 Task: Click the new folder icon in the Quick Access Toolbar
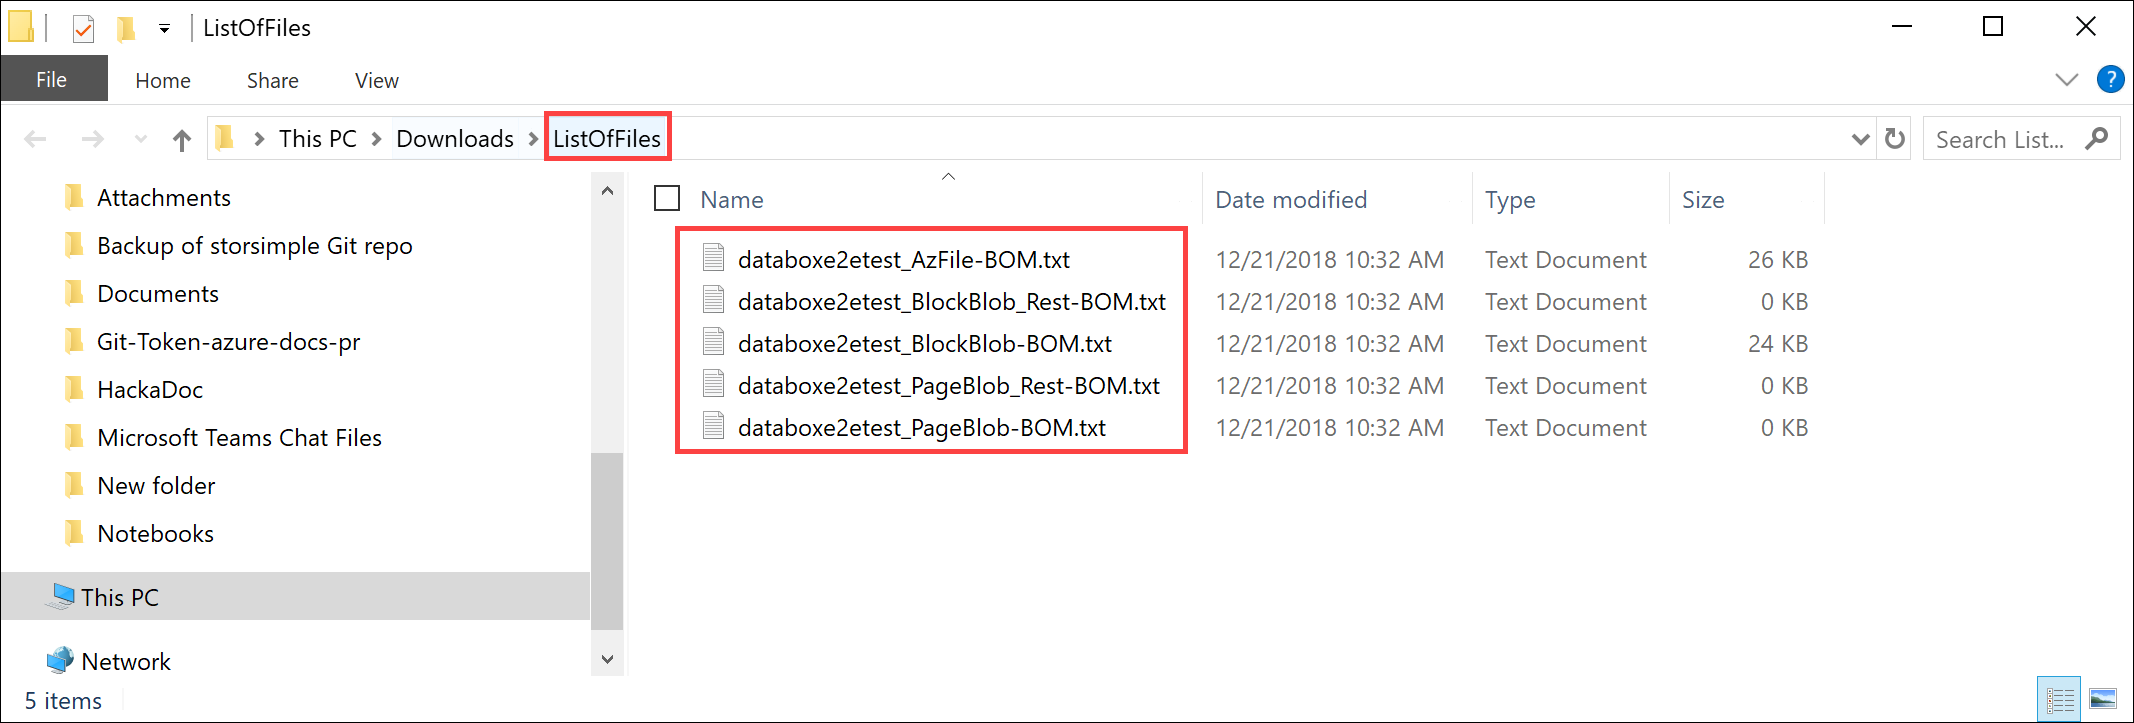tap(126, 27)
